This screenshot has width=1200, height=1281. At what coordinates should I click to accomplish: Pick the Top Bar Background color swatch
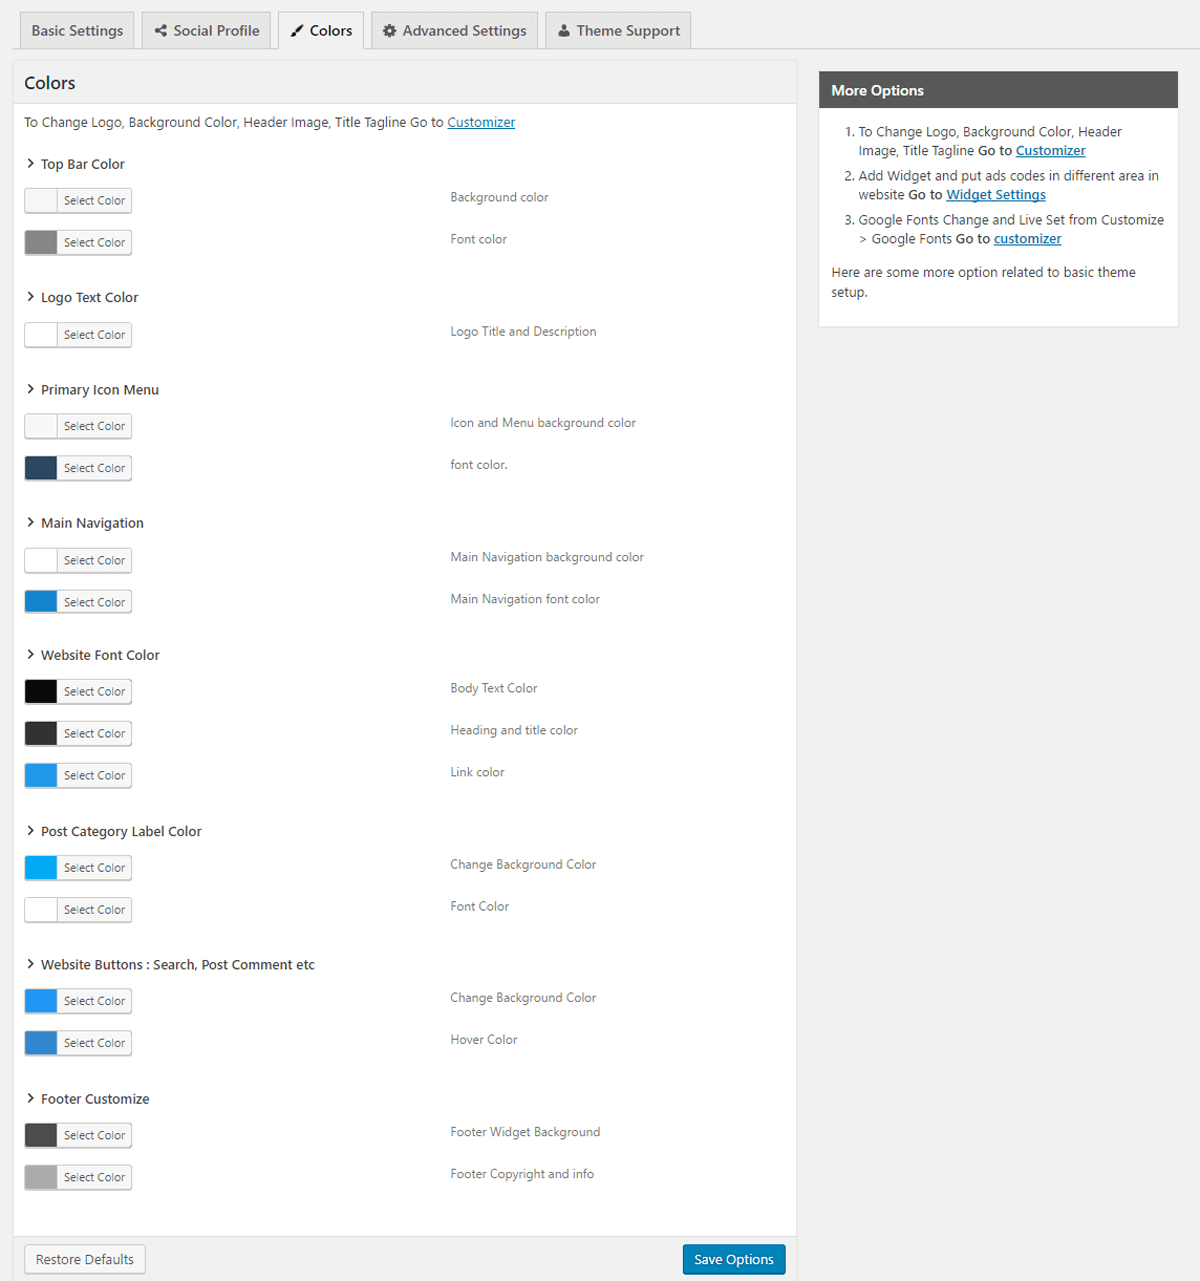click(x=41, y=200)
